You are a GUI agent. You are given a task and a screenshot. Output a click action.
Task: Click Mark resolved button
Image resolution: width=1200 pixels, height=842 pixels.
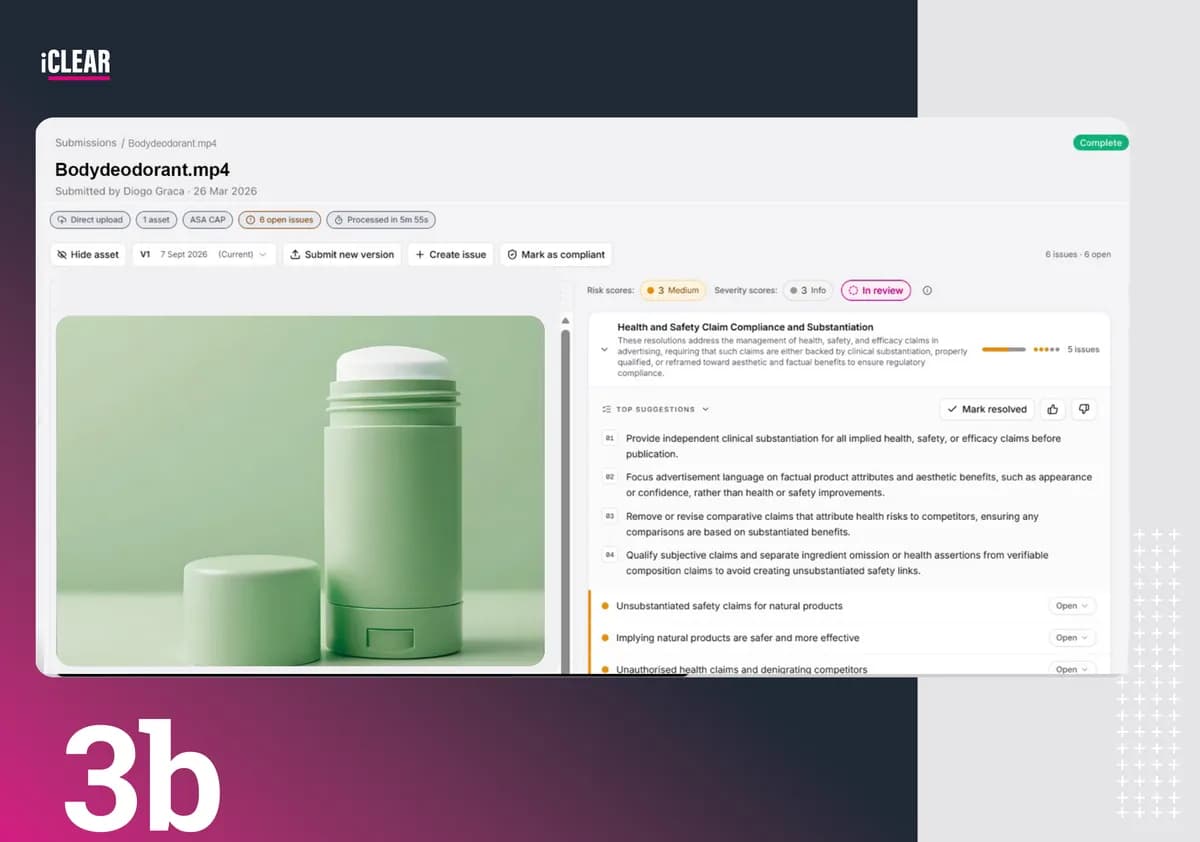point(986,409)
